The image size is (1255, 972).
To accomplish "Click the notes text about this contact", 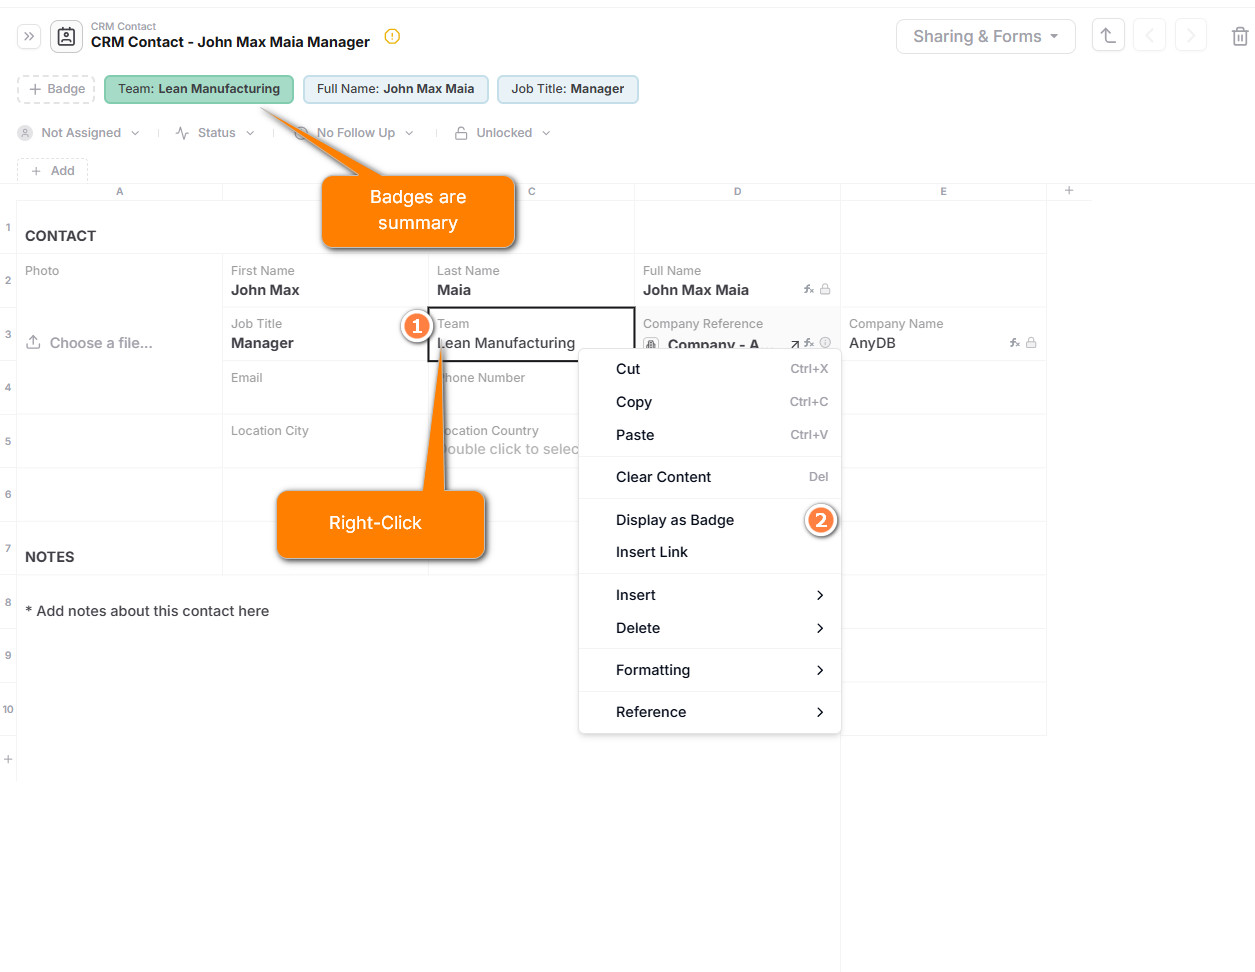I will pyautogui.click(x=147, y=611).
